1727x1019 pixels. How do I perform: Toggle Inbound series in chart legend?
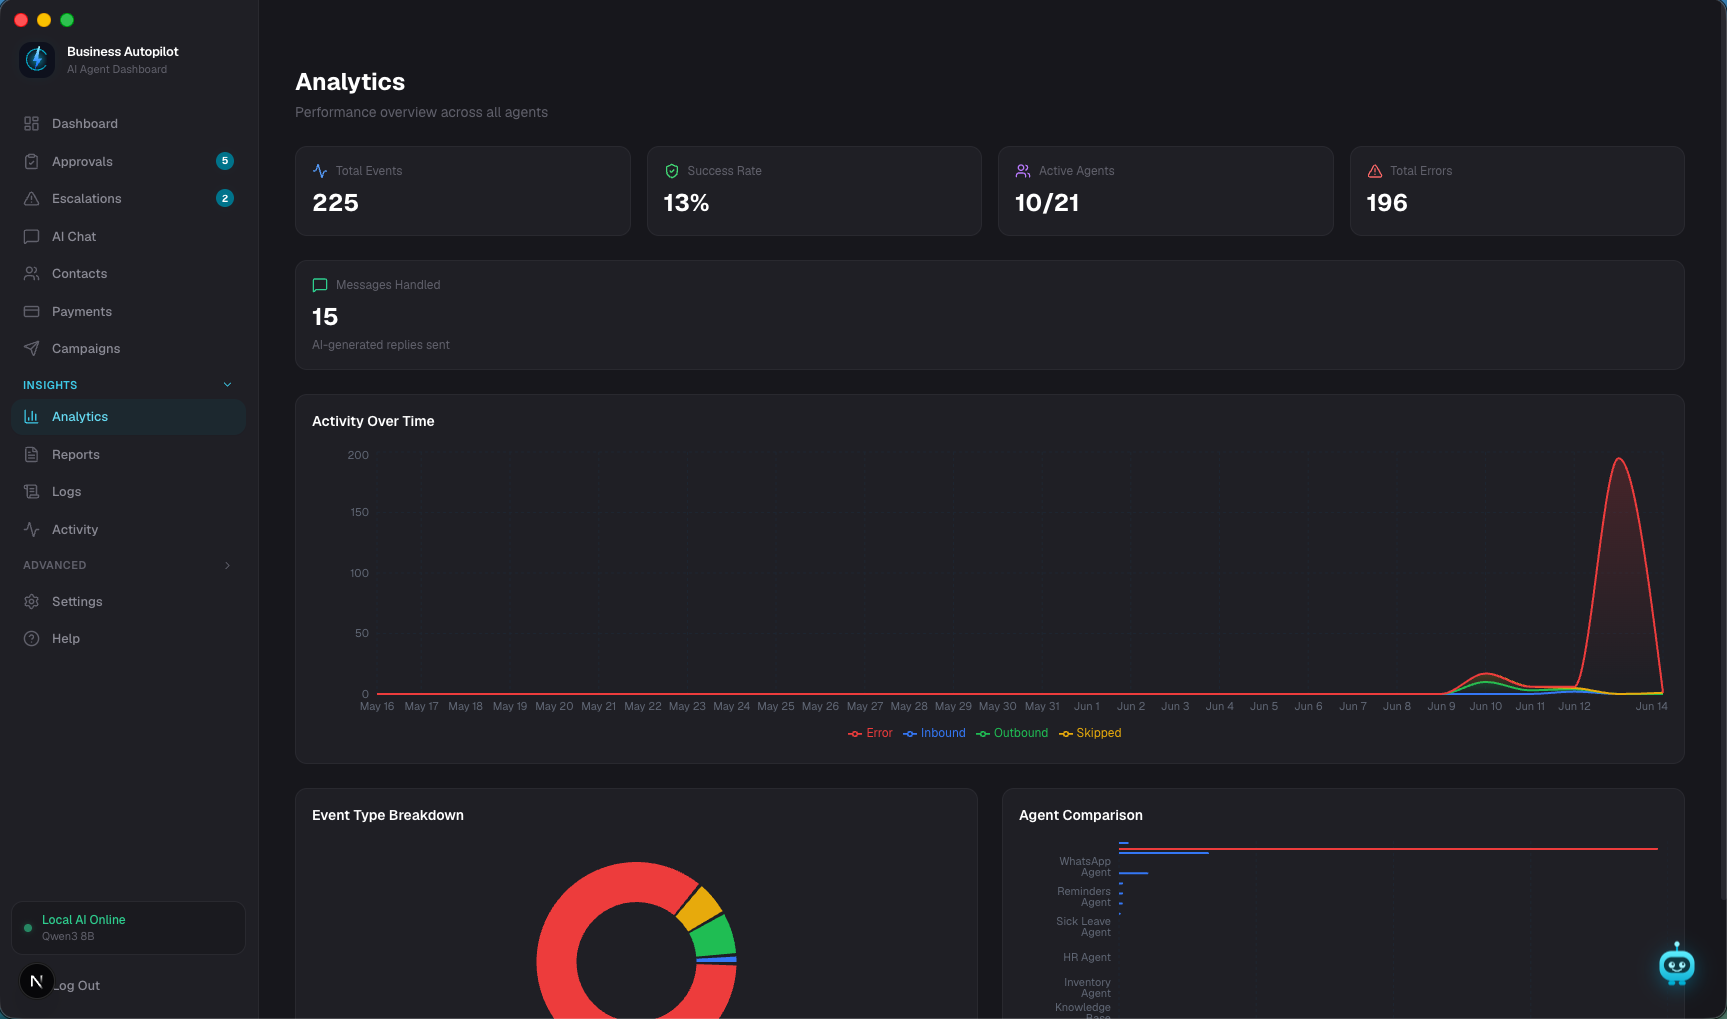point(934,733)
